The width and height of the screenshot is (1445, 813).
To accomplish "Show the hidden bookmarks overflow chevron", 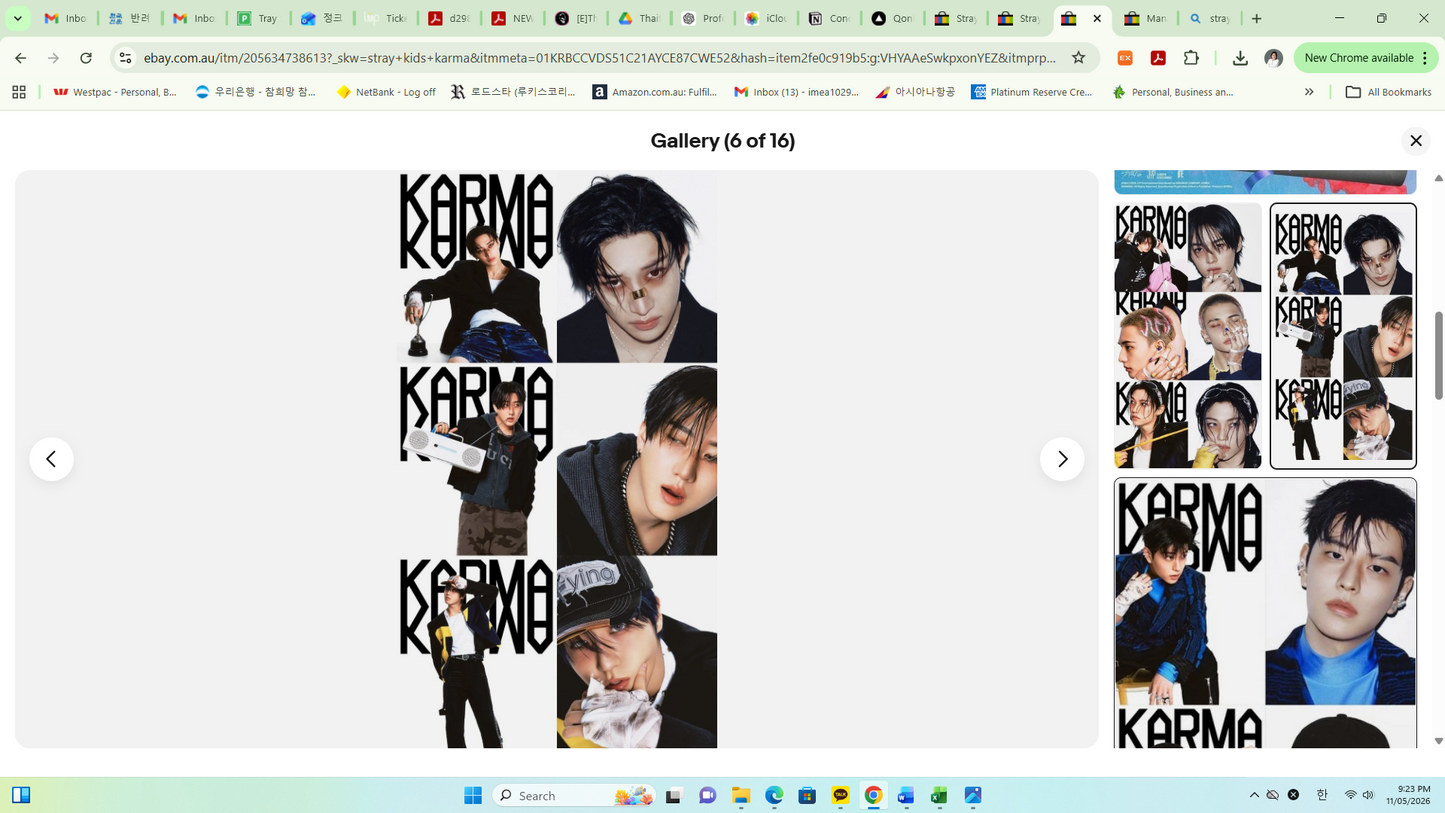I will [1309, 92].
